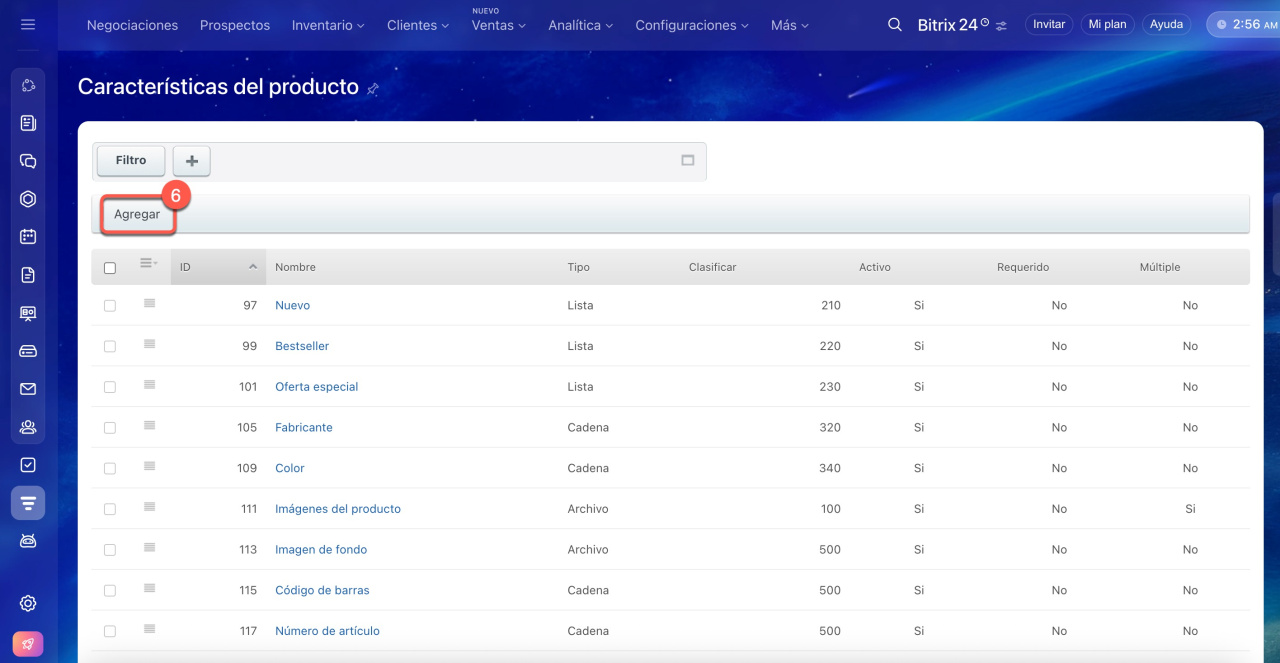Open the hamburger main menu icon
This screenshot has height=663, width=1280.
click(x=28, y=25)
